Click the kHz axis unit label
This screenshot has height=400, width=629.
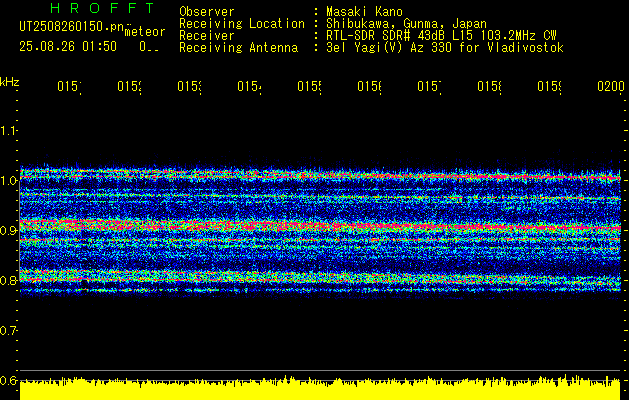tap(10, 82)
